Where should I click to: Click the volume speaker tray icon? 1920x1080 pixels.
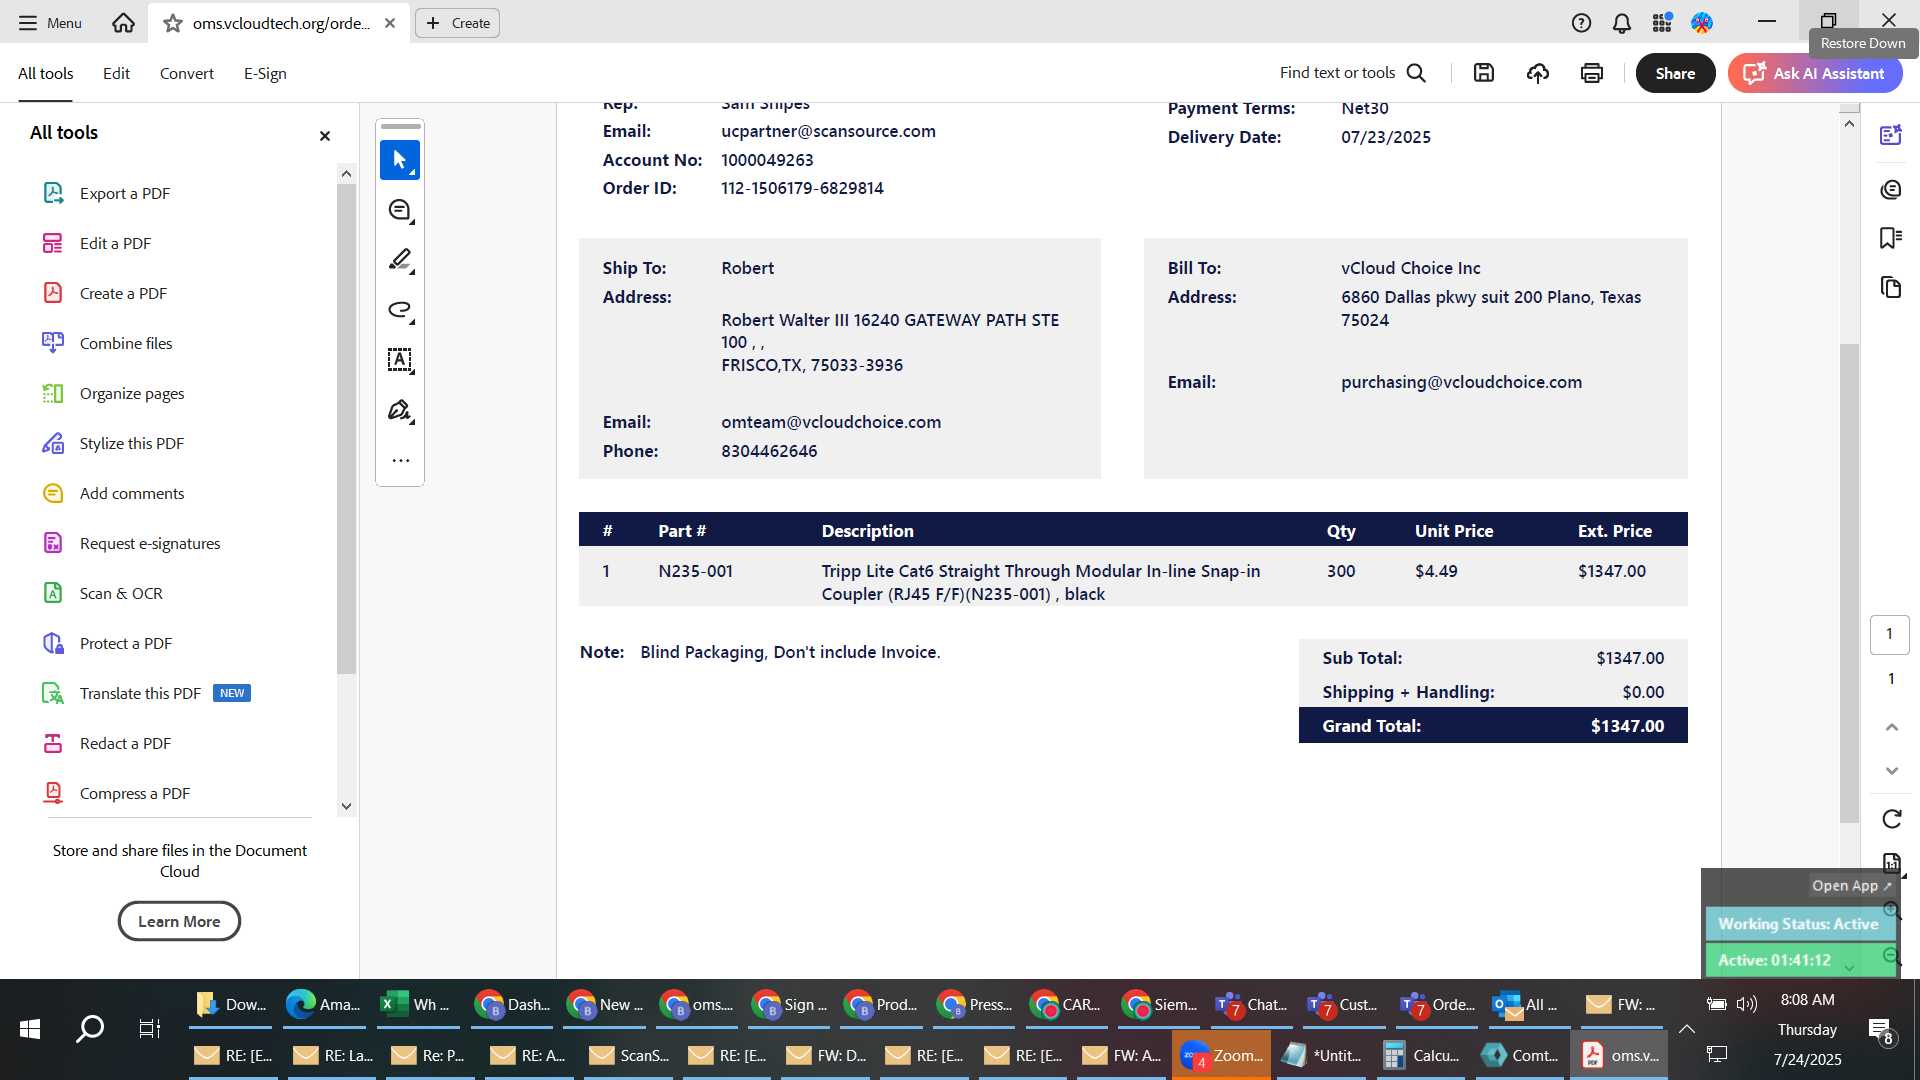pyautogui.click(x=1746, y=1004)
